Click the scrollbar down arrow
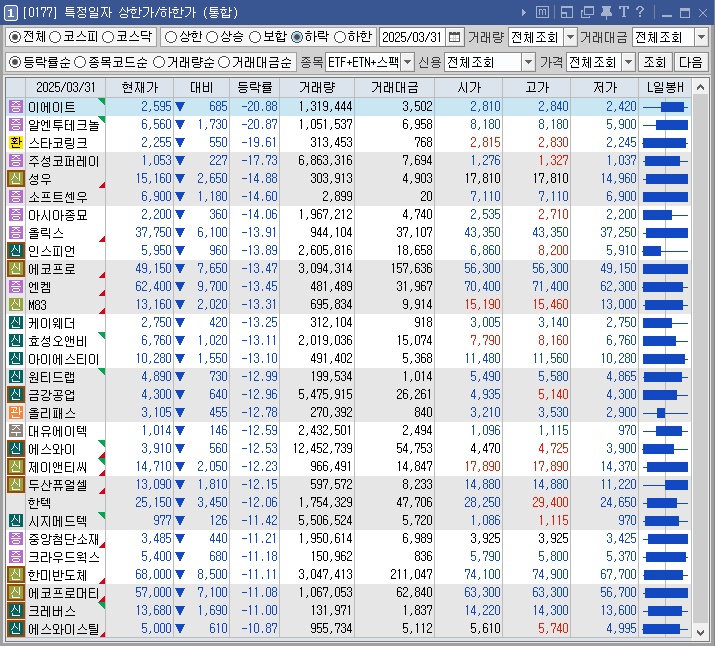Image resolution: width=715 pixels, height=646 pixels. point(700,632)
